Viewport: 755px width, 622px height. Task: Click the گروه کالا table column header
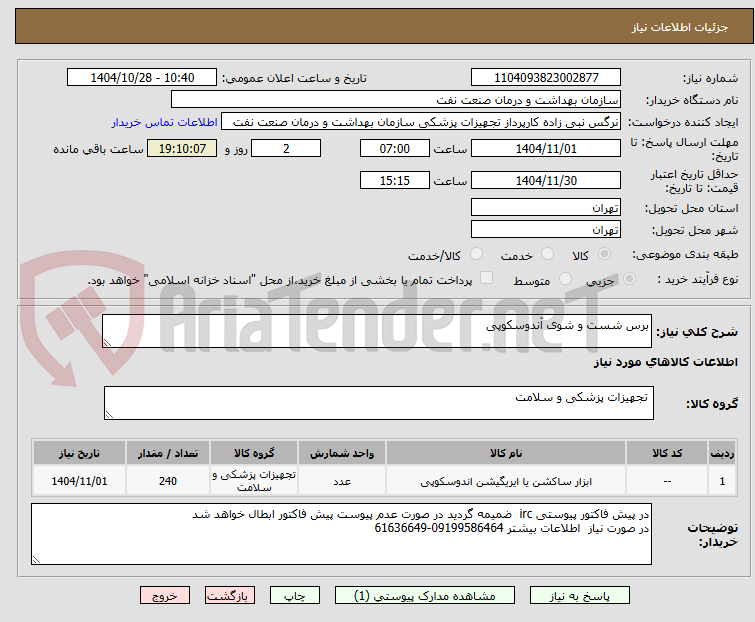[254, 453]
